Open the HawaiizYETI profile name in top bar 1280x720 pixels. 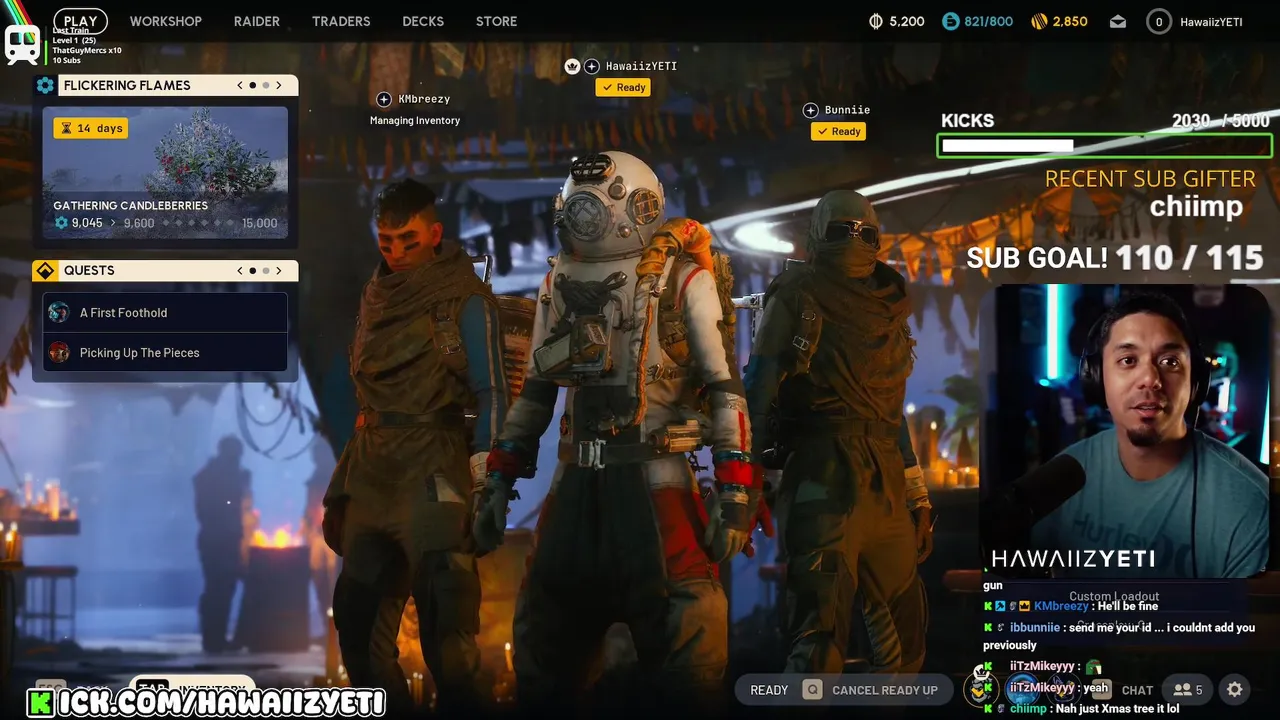(x=1211, y=22)
